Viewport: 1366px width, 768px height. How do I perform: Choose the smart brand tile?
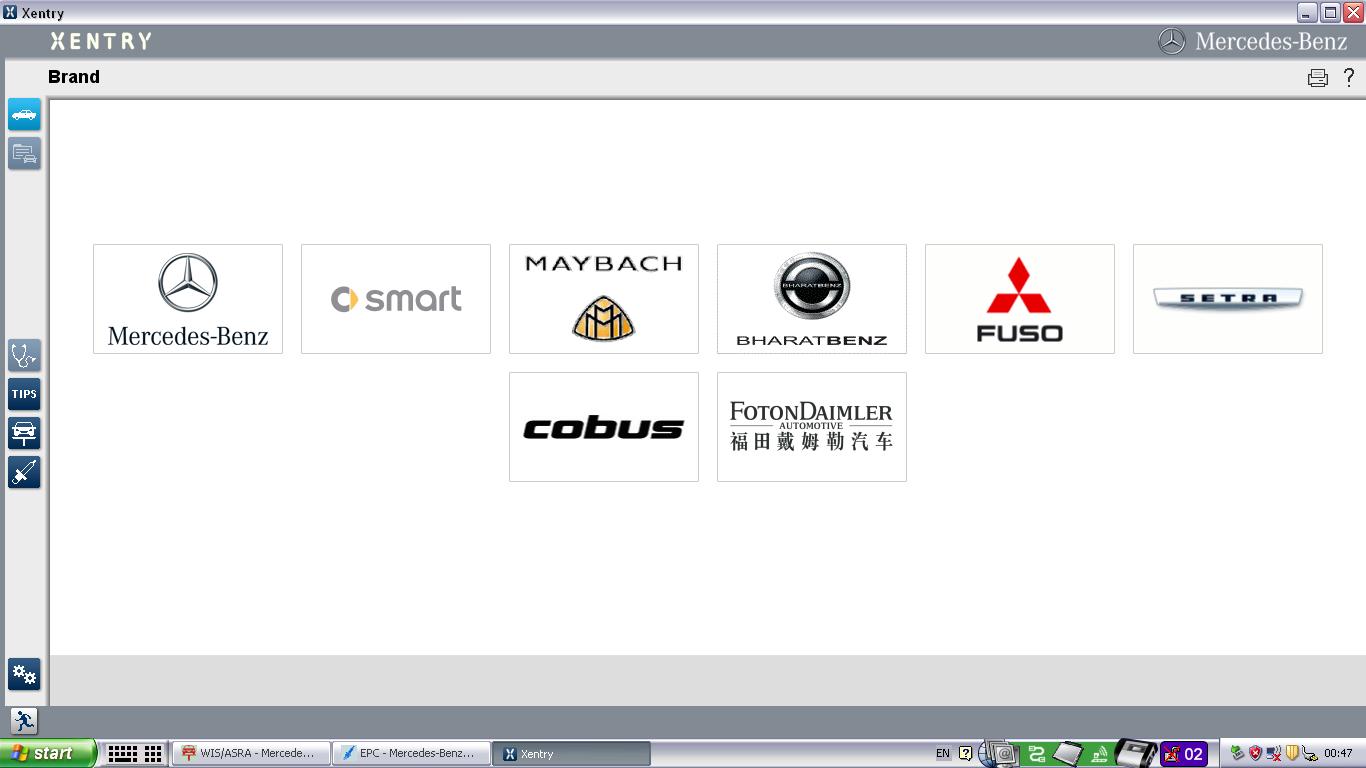[396, 299]
